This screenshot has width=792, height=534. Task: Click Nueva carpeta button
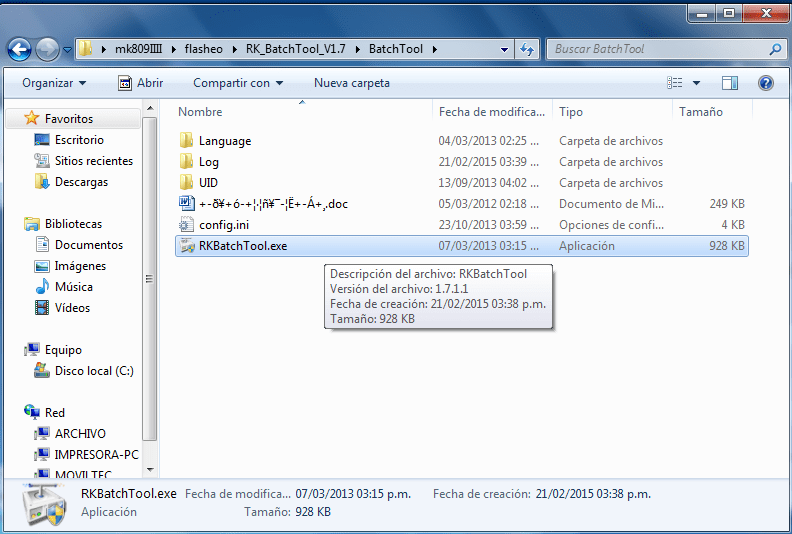(352, 83)
